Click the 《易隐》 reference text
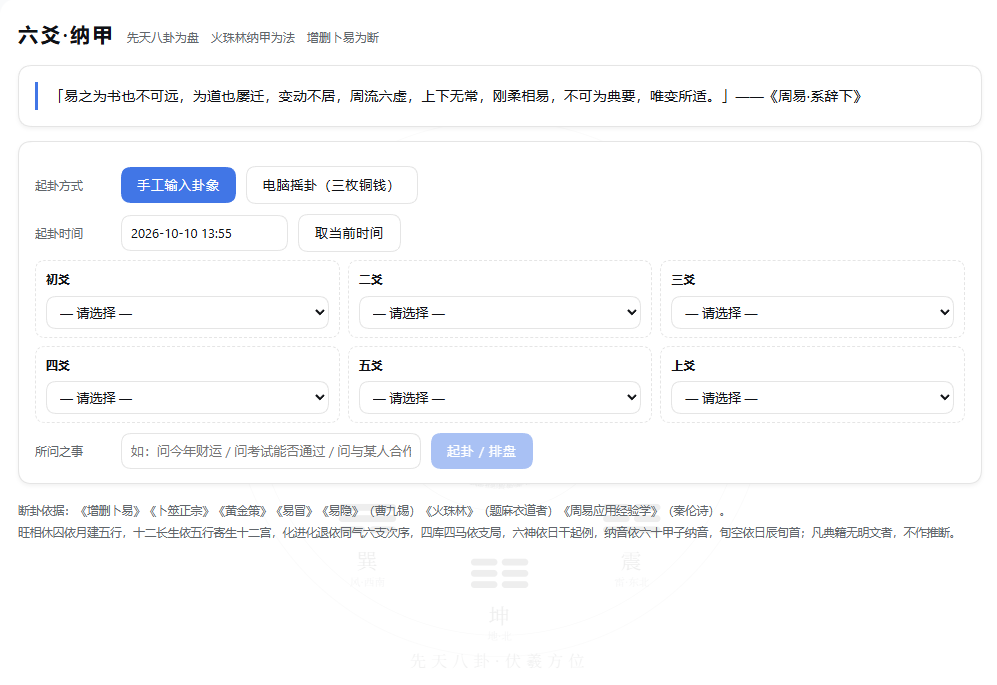This screenshot has width=997, height=685. [x=341, y=511]
